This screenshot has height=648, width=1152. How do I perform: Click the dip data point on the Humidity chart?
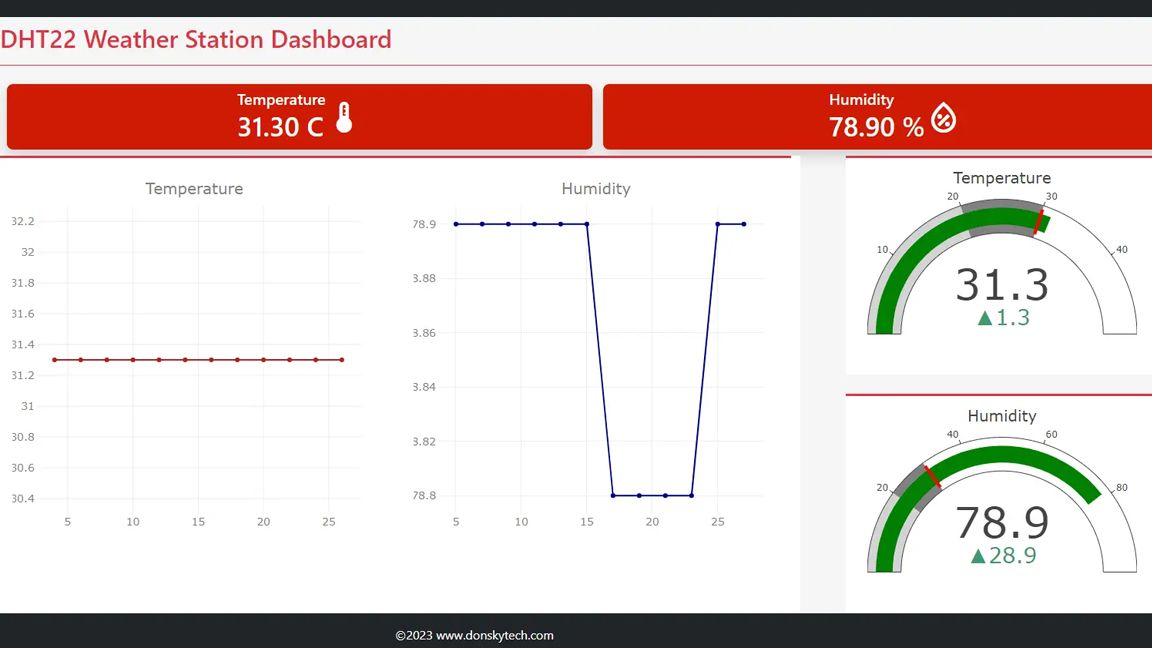[x=637, y=494]
